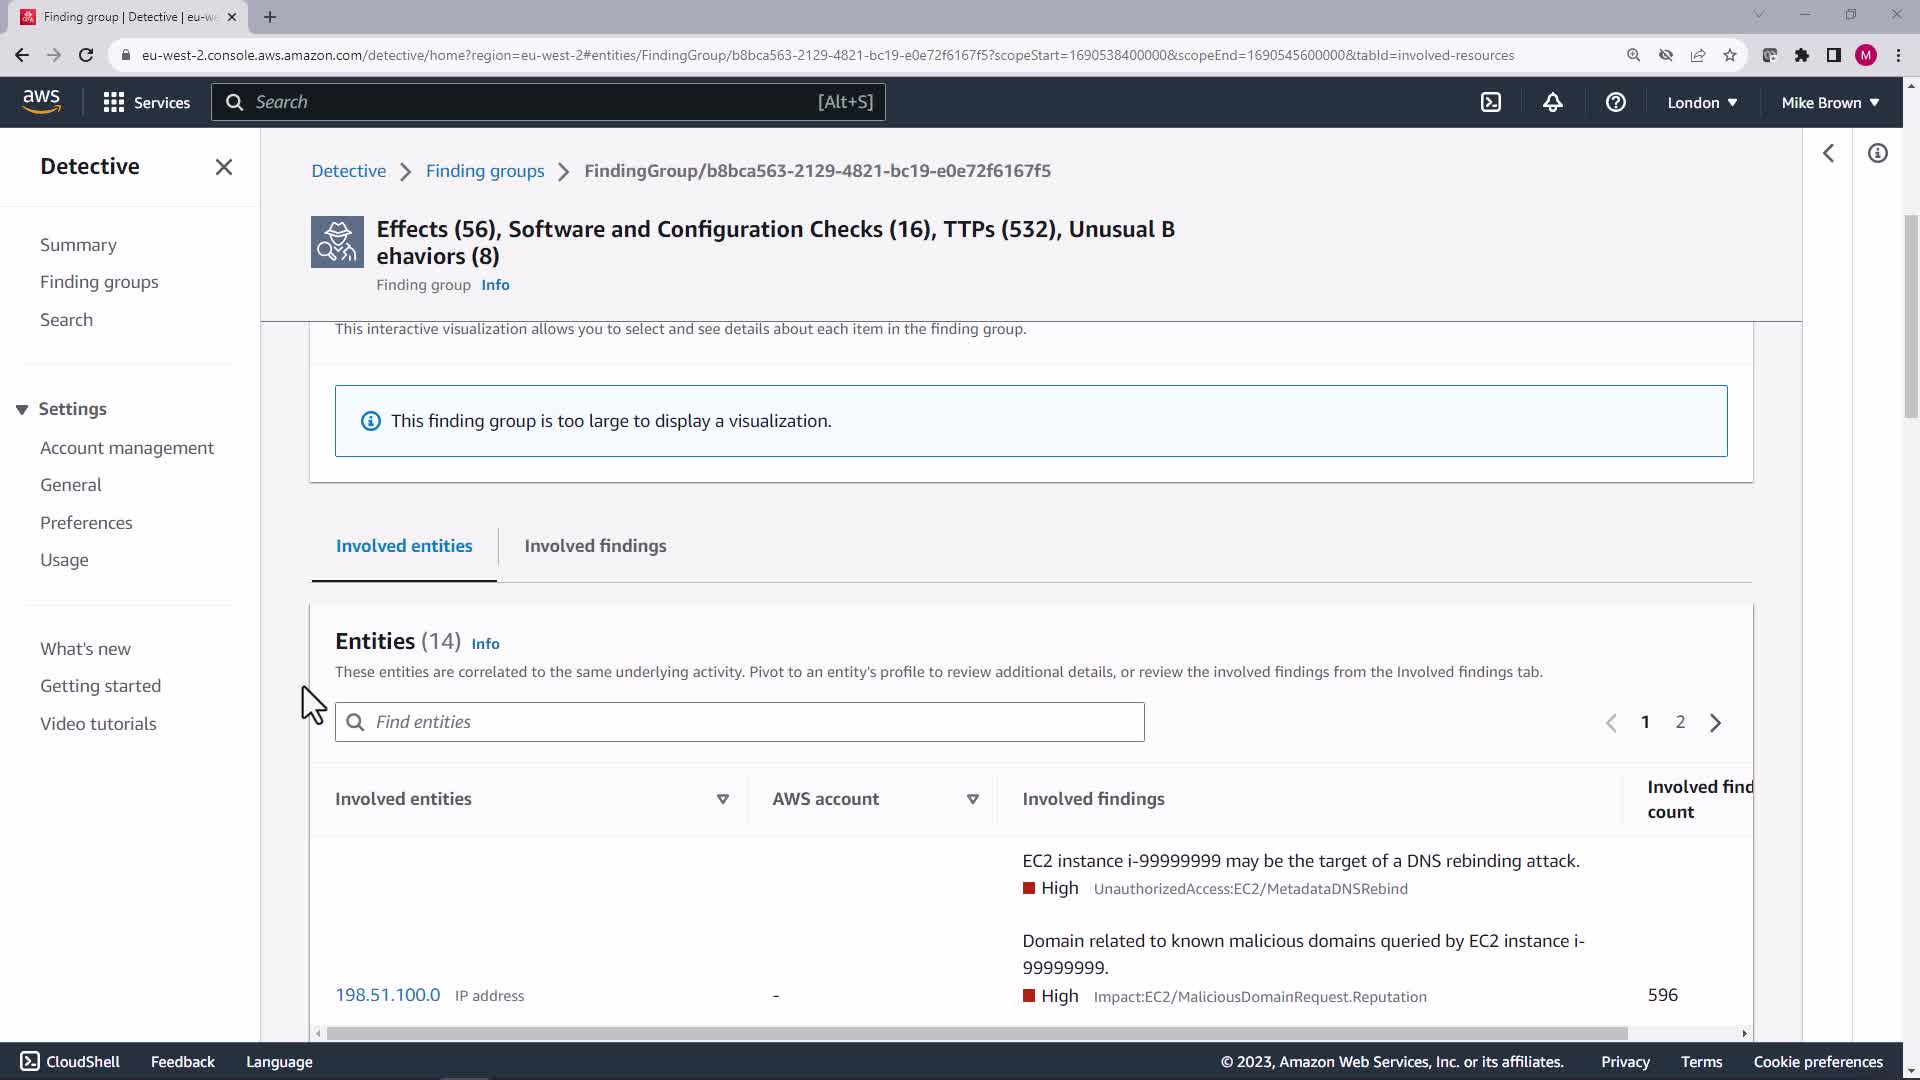Close the Detective side navigation
Viewport: 1920px width, 1080px height.
click(x=224, y=167)
